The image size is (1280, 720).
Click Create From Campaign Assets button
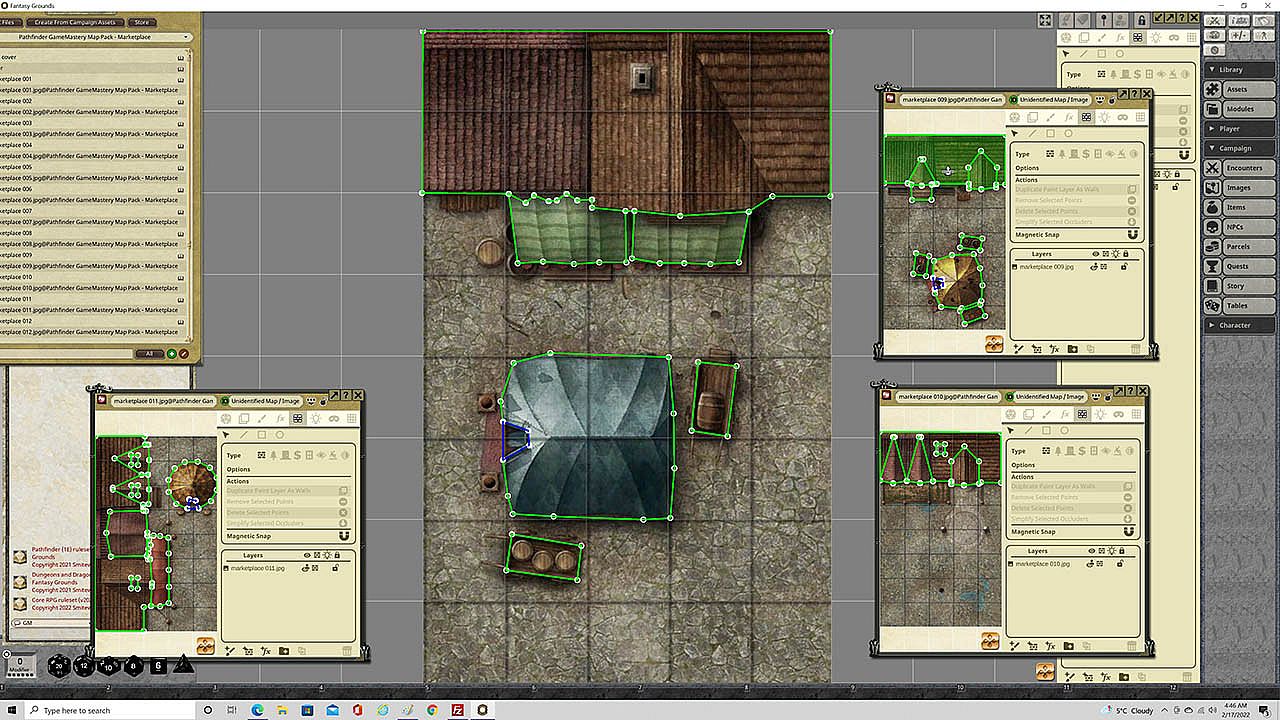[74, 22]
